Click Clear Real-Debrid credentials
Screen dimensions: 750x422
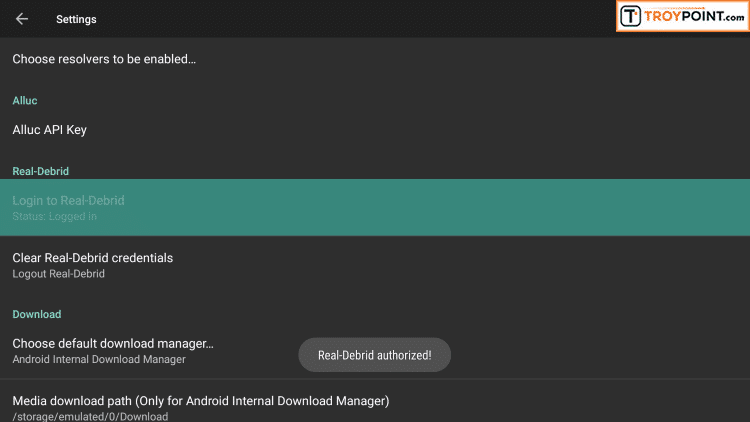(x=375, y=265)
